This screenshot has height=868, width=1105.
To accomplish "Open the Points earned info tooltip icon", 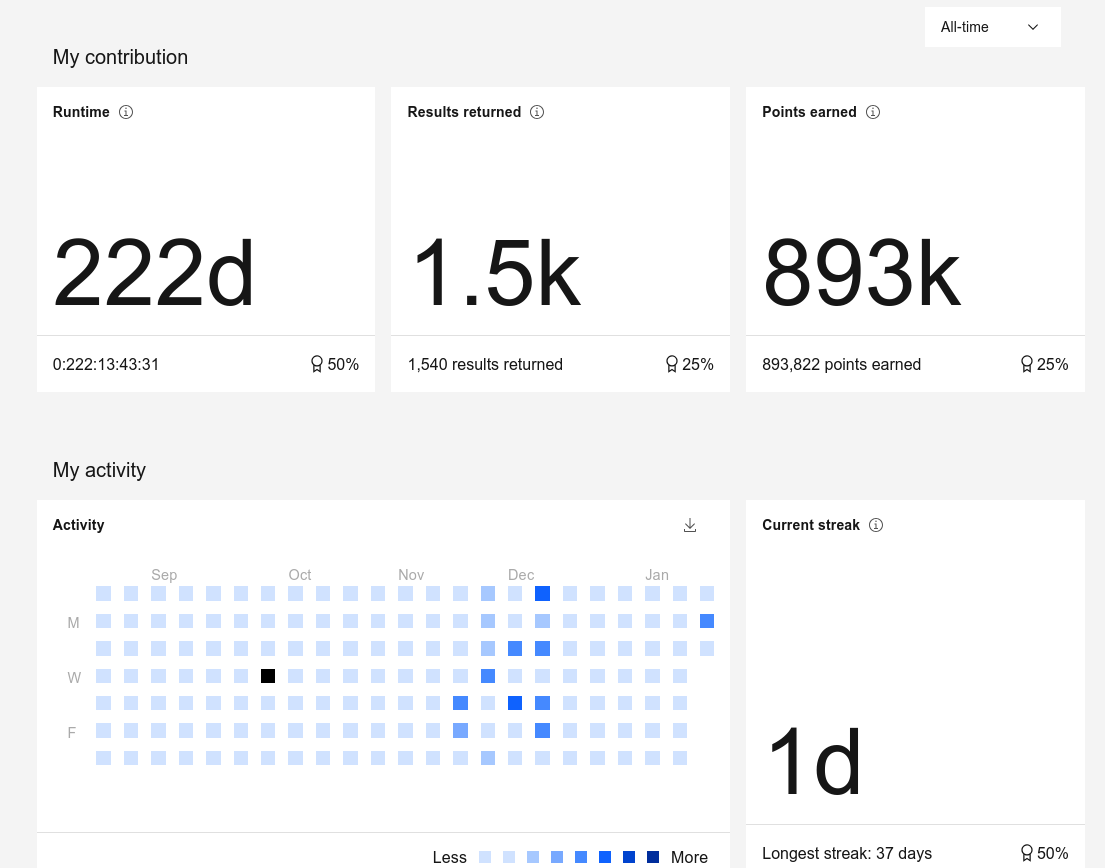I will (873, 112).
